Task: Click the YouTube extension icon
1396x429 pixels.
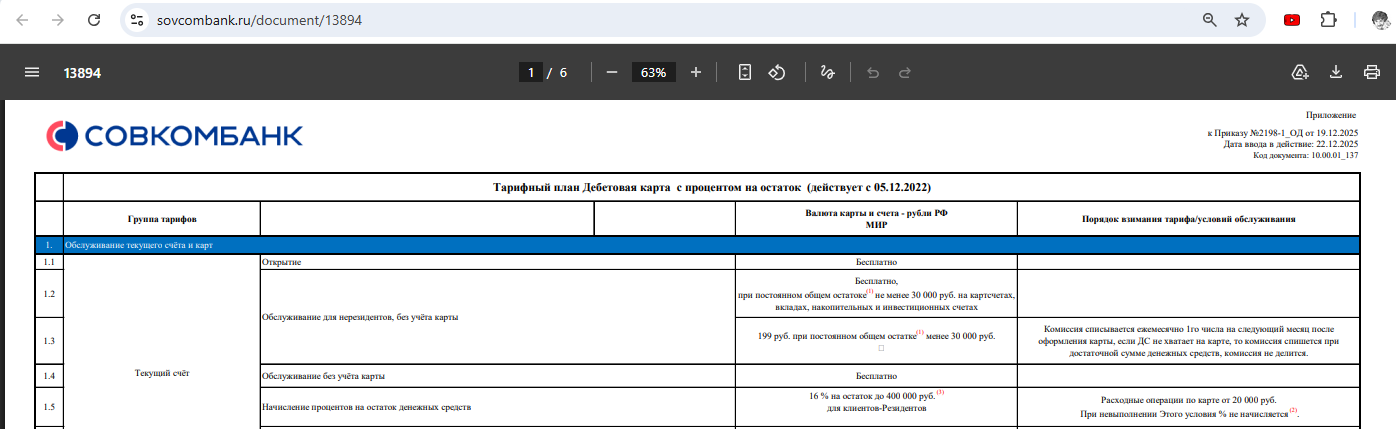Action: click(1292, 20)
